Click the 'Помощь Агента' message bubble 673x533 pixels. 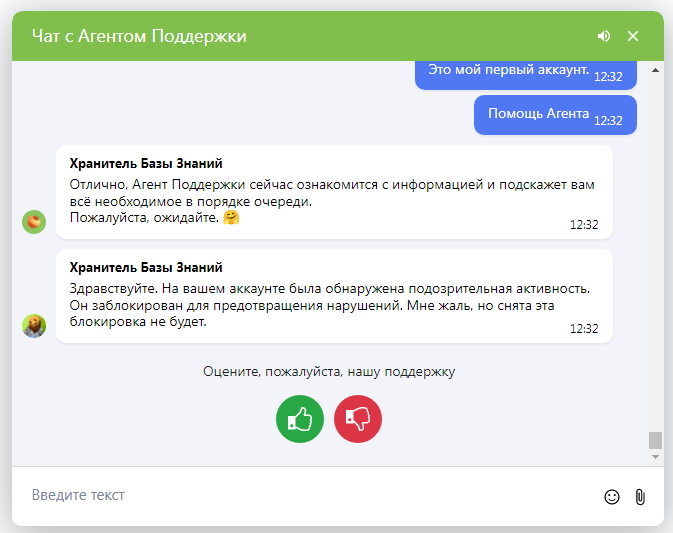[555, 115]
